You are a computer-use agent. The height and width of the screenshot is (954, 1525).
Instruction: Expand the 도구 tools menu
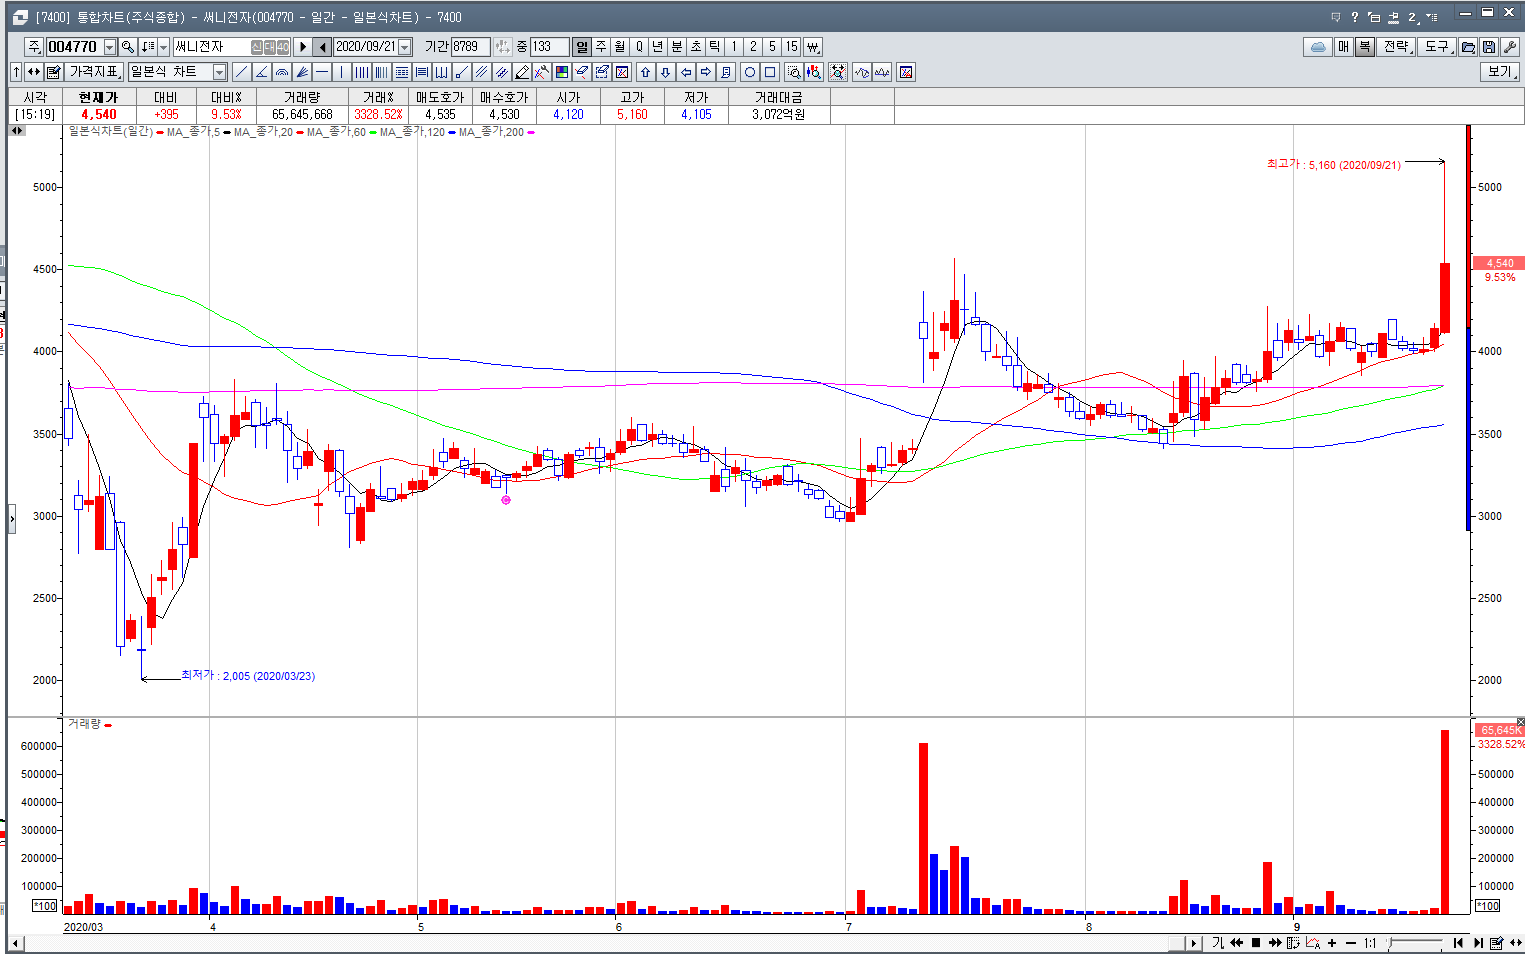pos(1437,47)
